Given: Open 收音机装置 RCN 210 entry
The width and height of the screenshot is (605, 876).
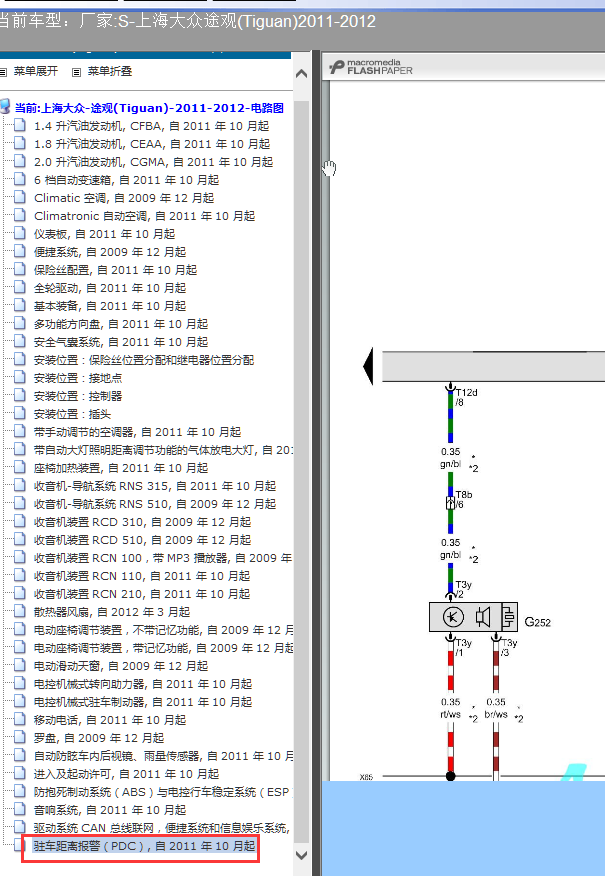Looking at the screenshot, I should [142, 594].
